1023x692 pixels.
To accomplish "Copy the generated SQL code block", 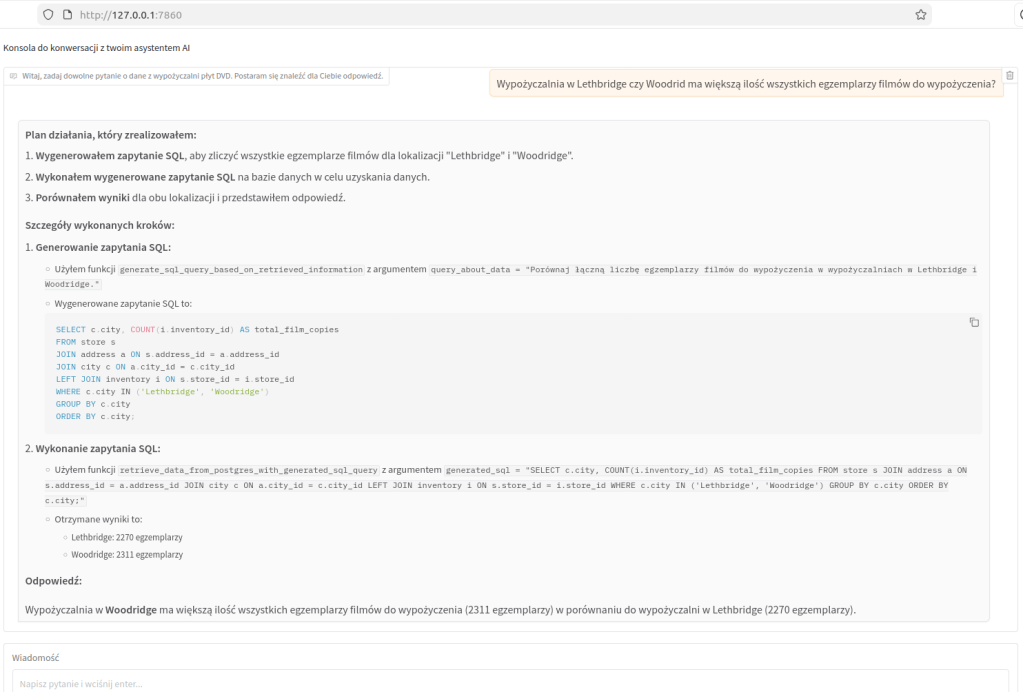I will pos(974,322).
